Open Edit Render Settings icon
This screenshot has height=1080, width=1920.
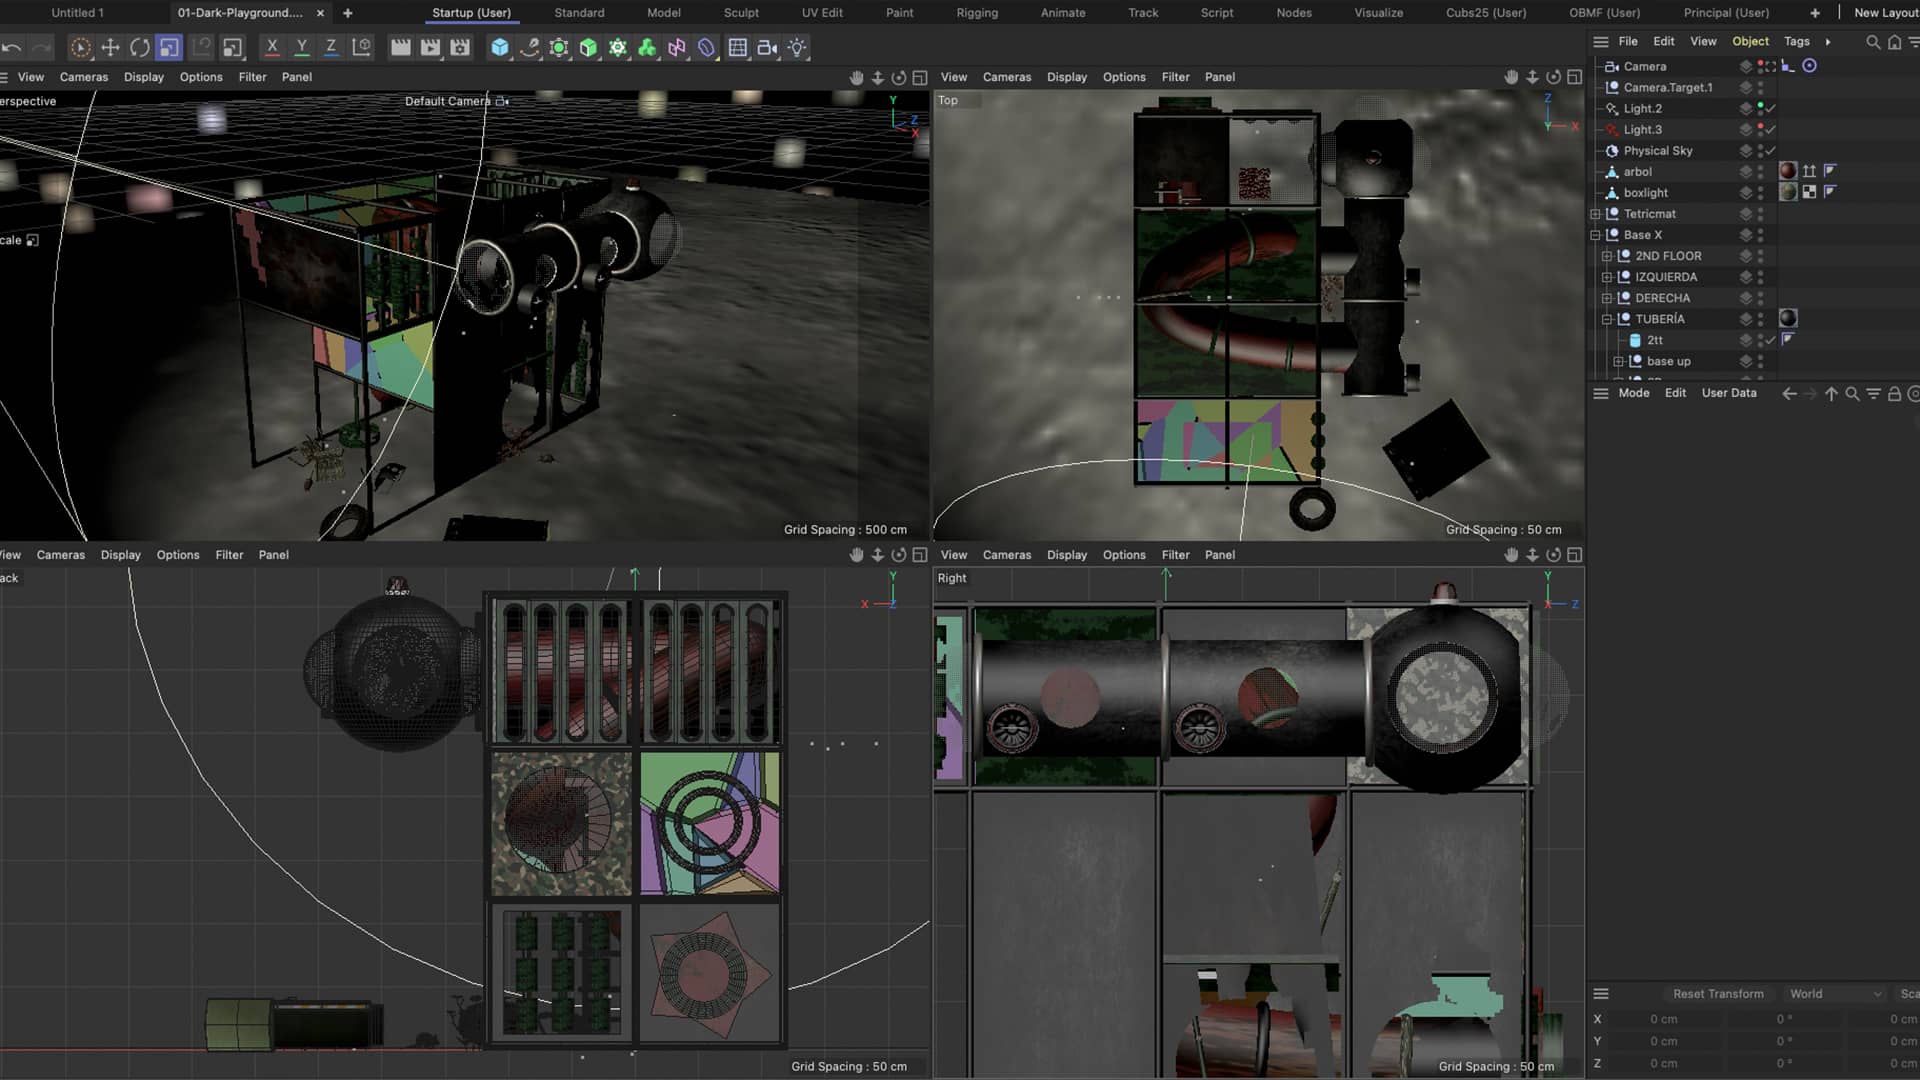tap(460, 47)
